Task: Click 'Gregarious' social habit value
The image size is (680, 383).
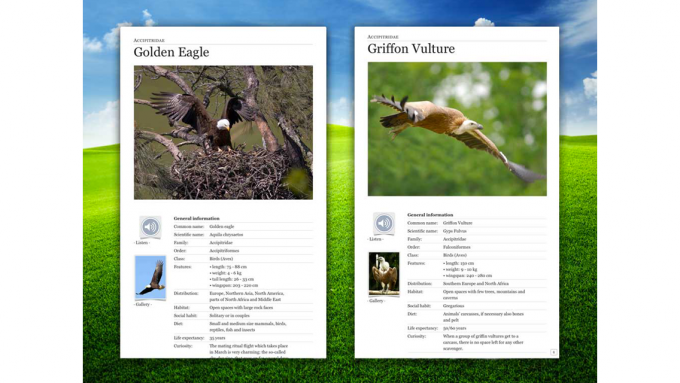Action: pyautogui.click(x=453, y=306)
